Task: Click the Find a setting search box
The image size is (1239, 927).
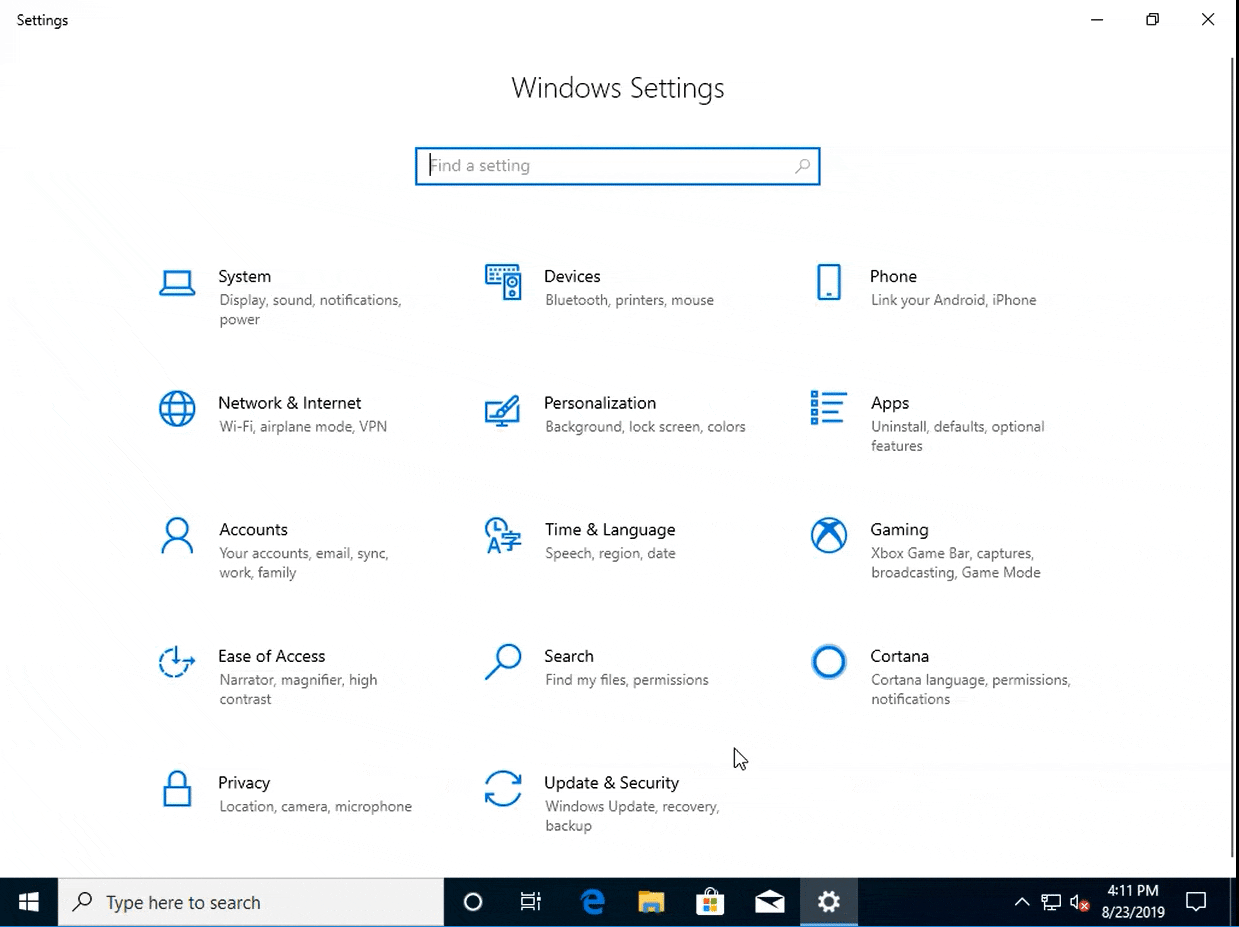Action: 617,166
